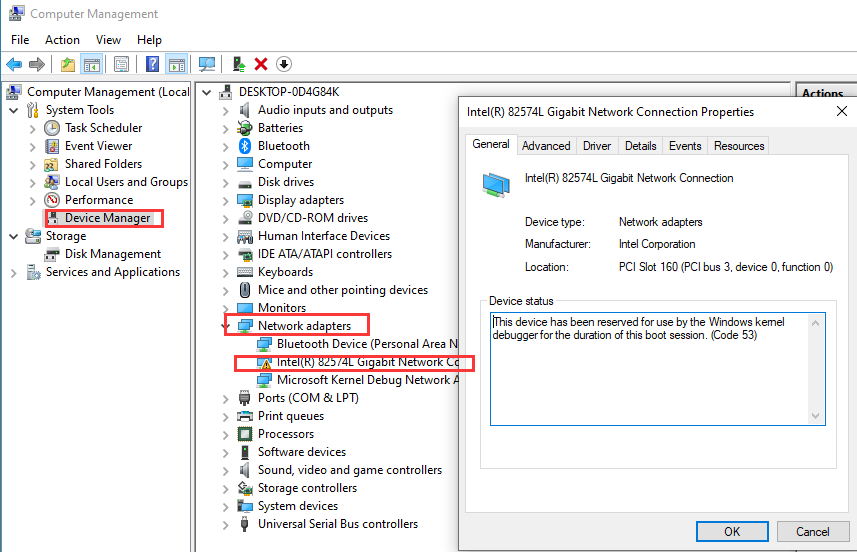Screen dimensions: 857x552
Task: Select Human Interface Devices category
Action: click(324, 236)
